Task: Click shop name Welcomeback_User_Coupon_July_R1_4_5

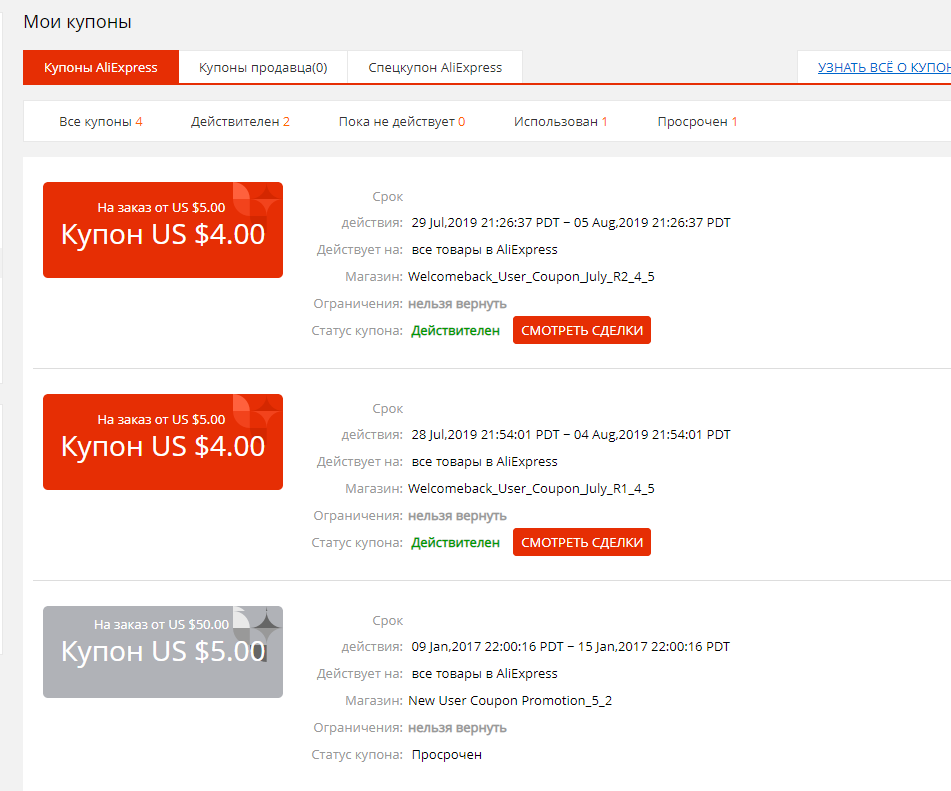Action: click(531, 488)
